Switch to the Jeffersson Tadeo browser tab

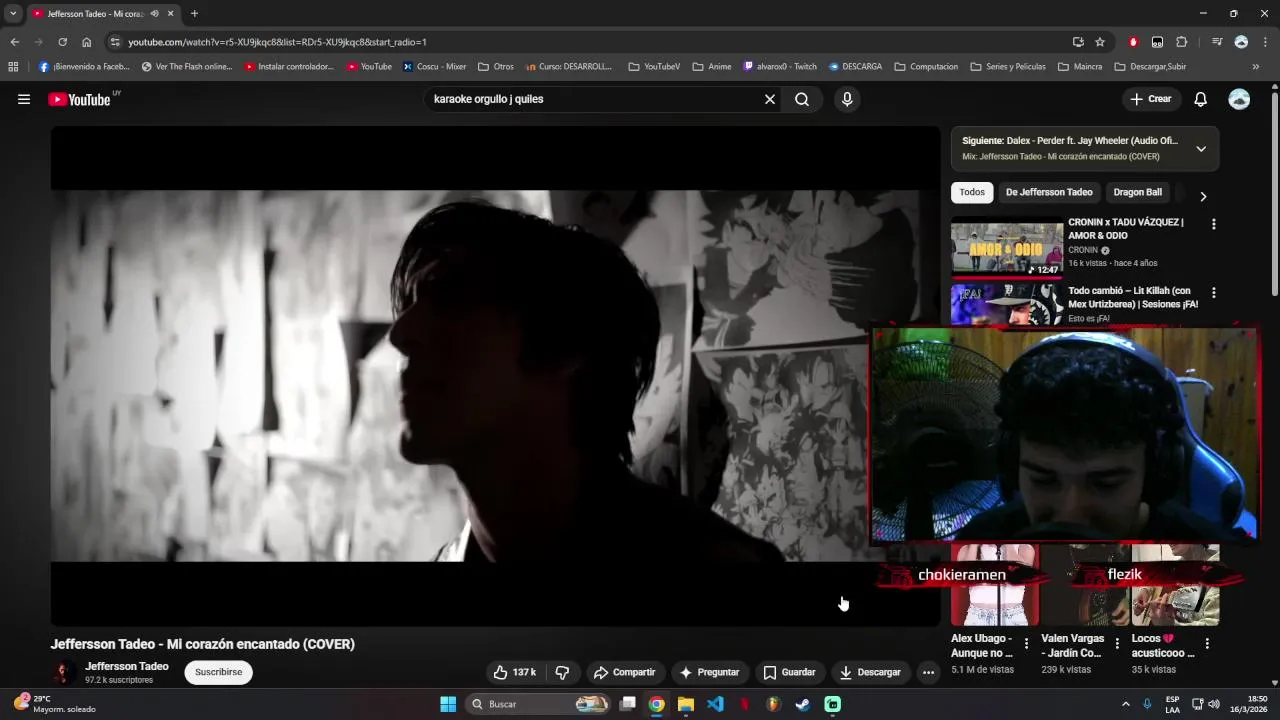click(x=95, y=14)
